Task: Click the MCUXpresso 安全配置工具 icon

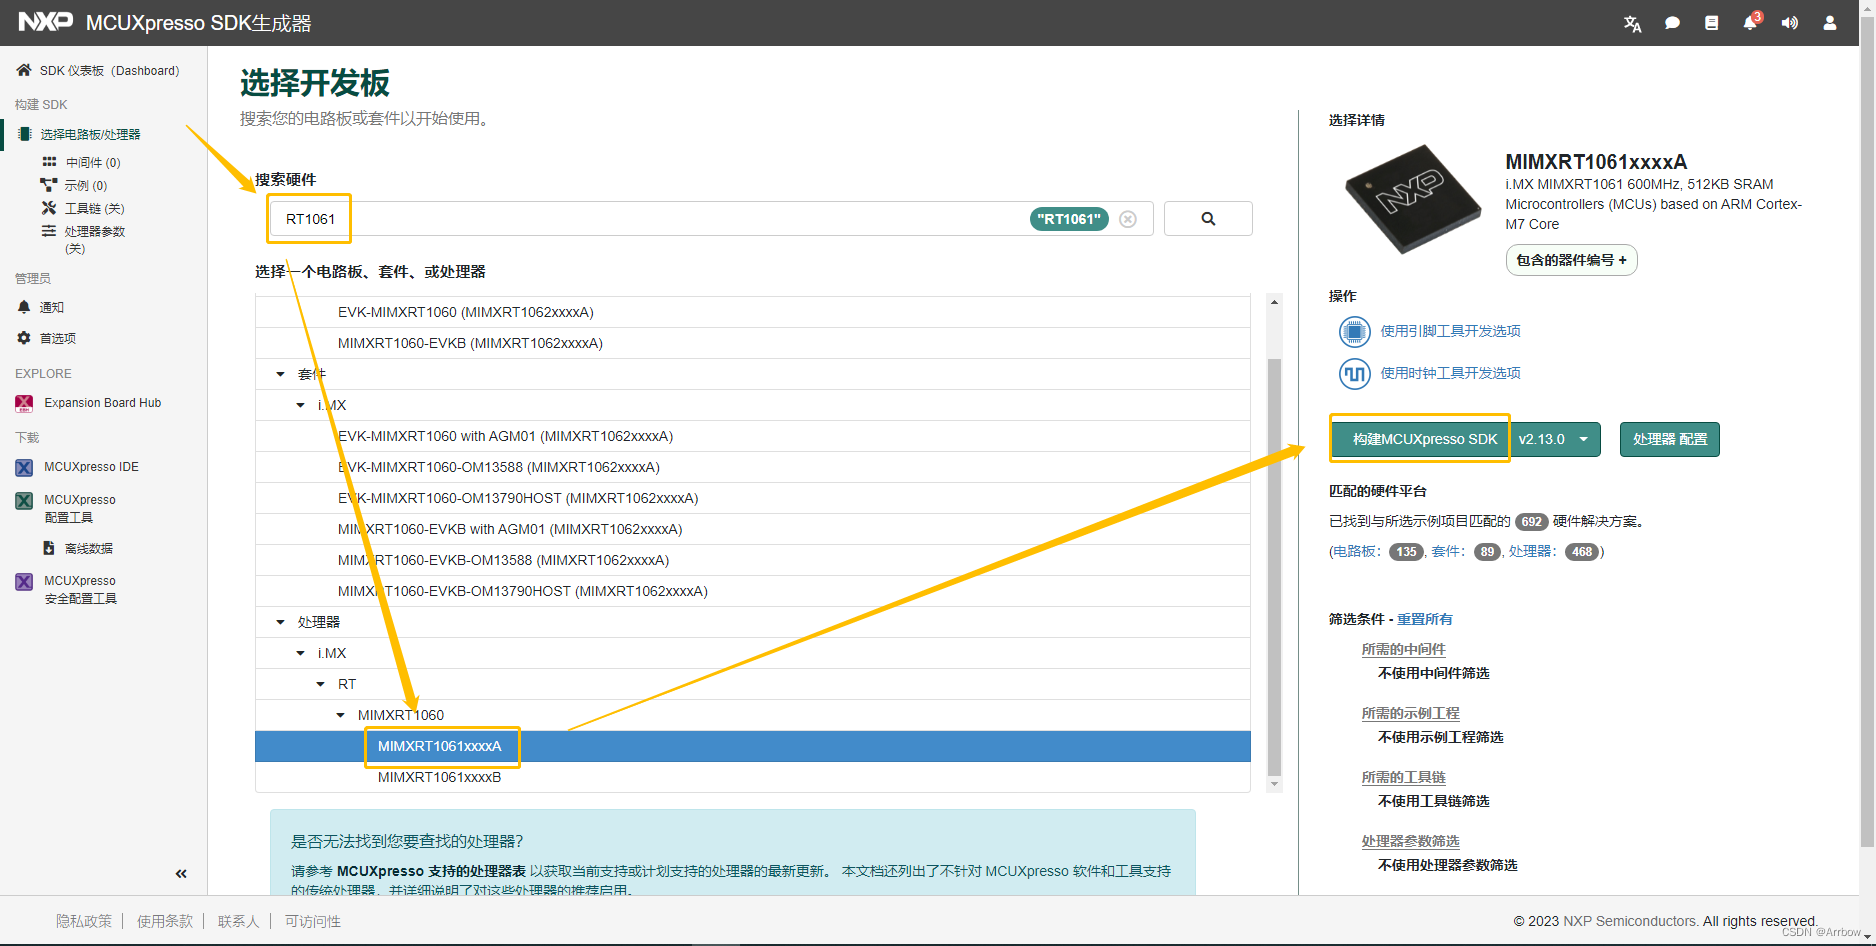Action: (24, 581)
